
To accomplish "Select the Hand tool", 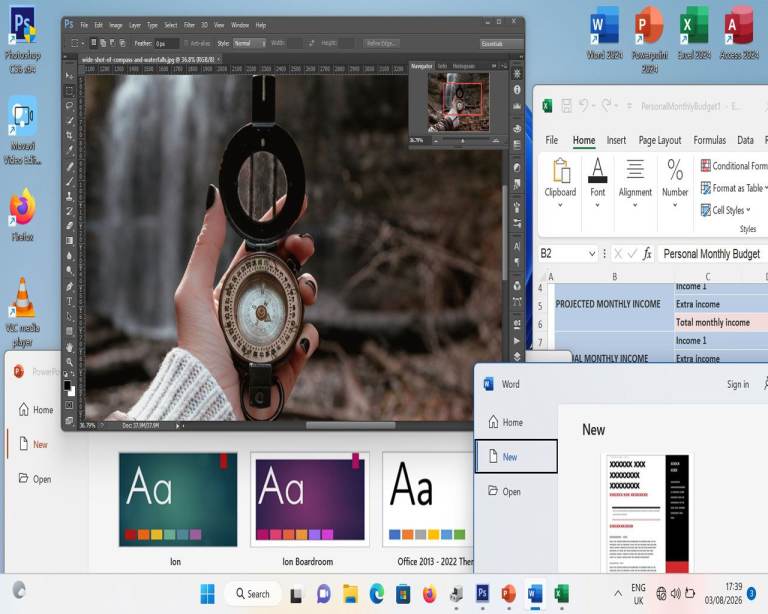I will (x=70, y=347).
